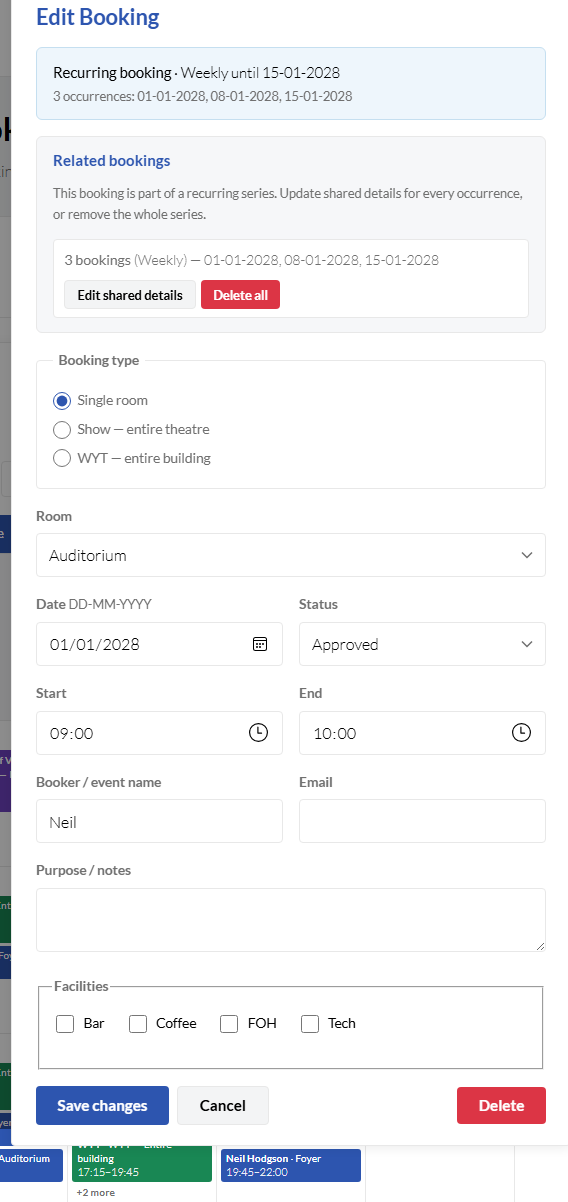Click the Neil Hodgson · Foyer calendar event

291,1165
